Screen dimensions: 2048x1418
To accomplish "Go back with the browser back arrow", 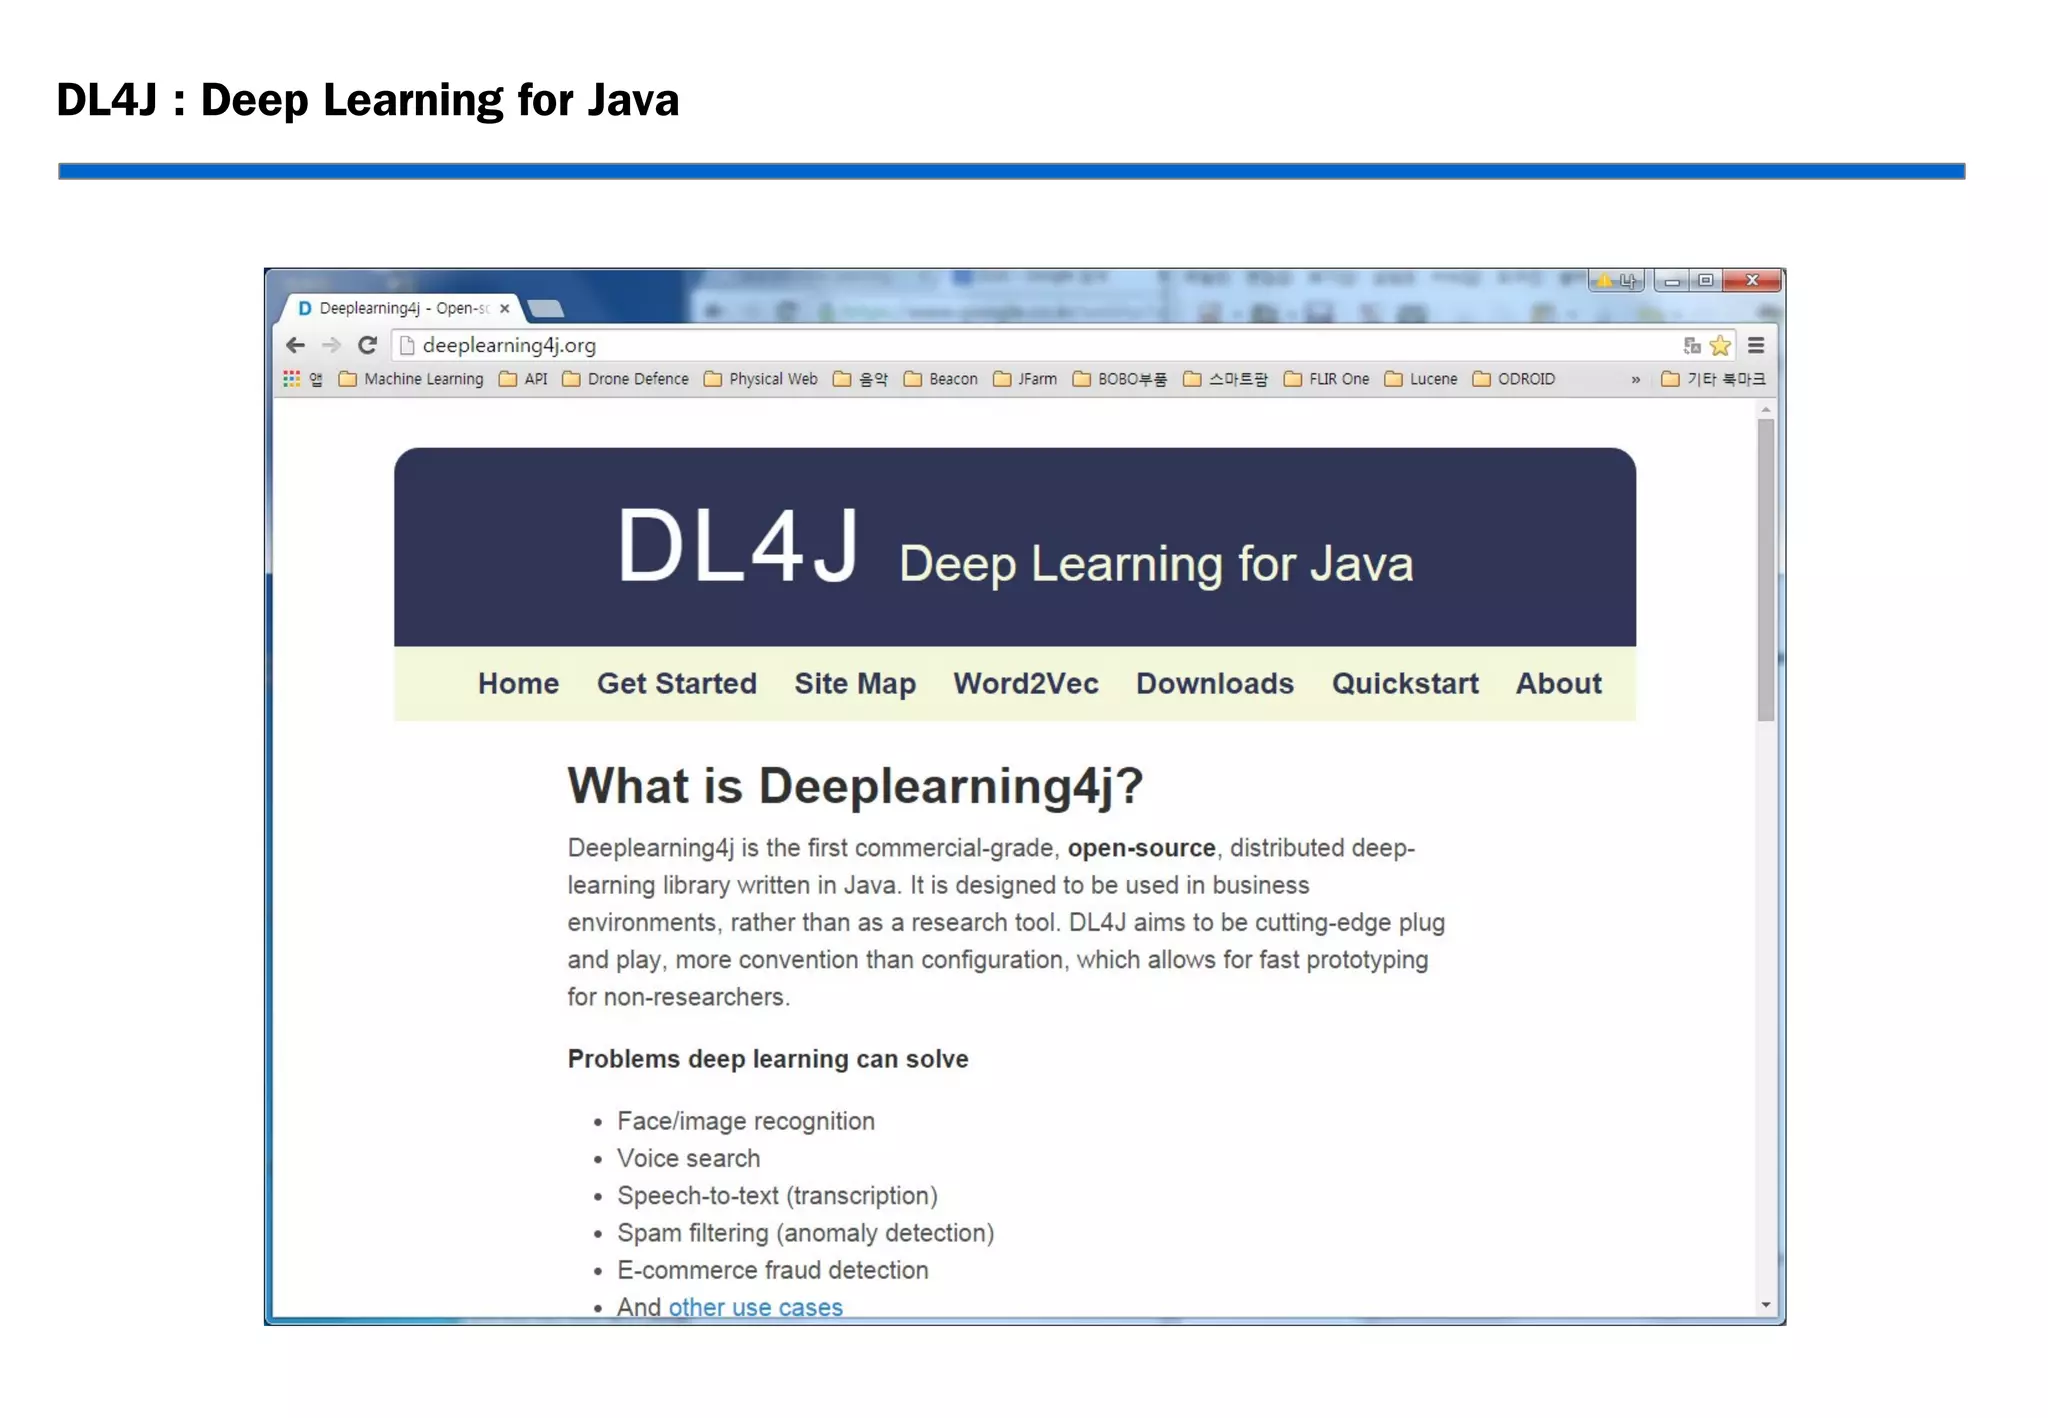I will [295, 345].
